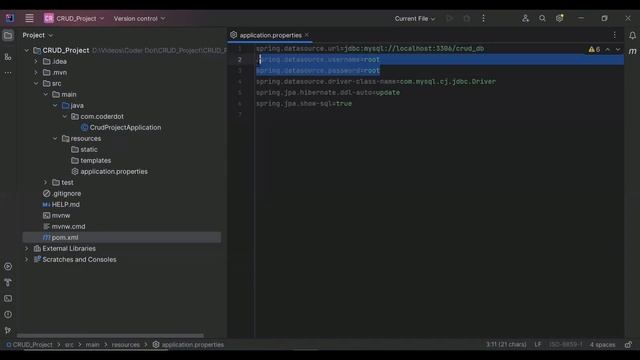Open Version control dropdown
This screenshot has width=640, height=360.
pos(140,18)
